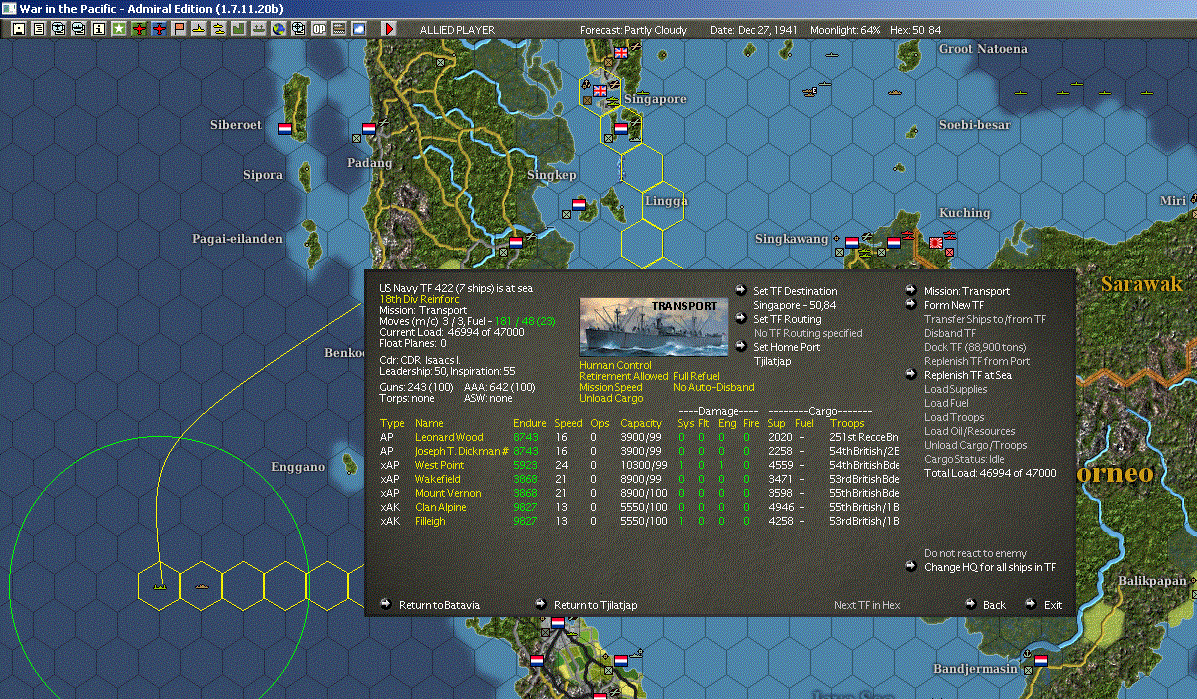This screenshot has width=1197, height=699.
Task: Click the arrow beside Set TF Destination
Action: coord(740,290)
